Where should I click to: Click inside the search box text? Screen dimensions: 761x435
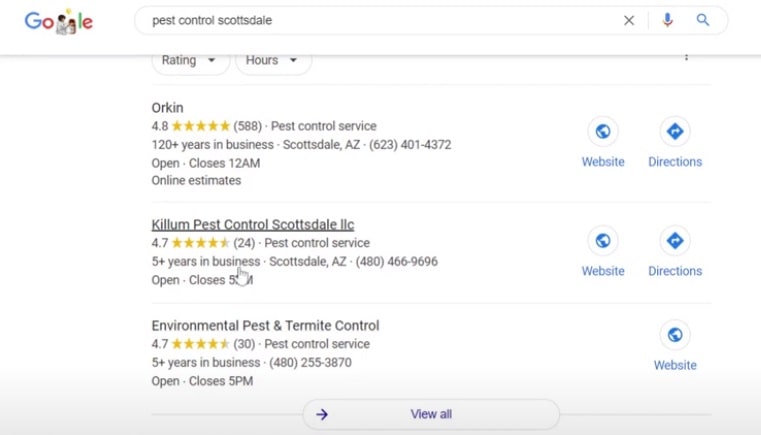[212, 20]
